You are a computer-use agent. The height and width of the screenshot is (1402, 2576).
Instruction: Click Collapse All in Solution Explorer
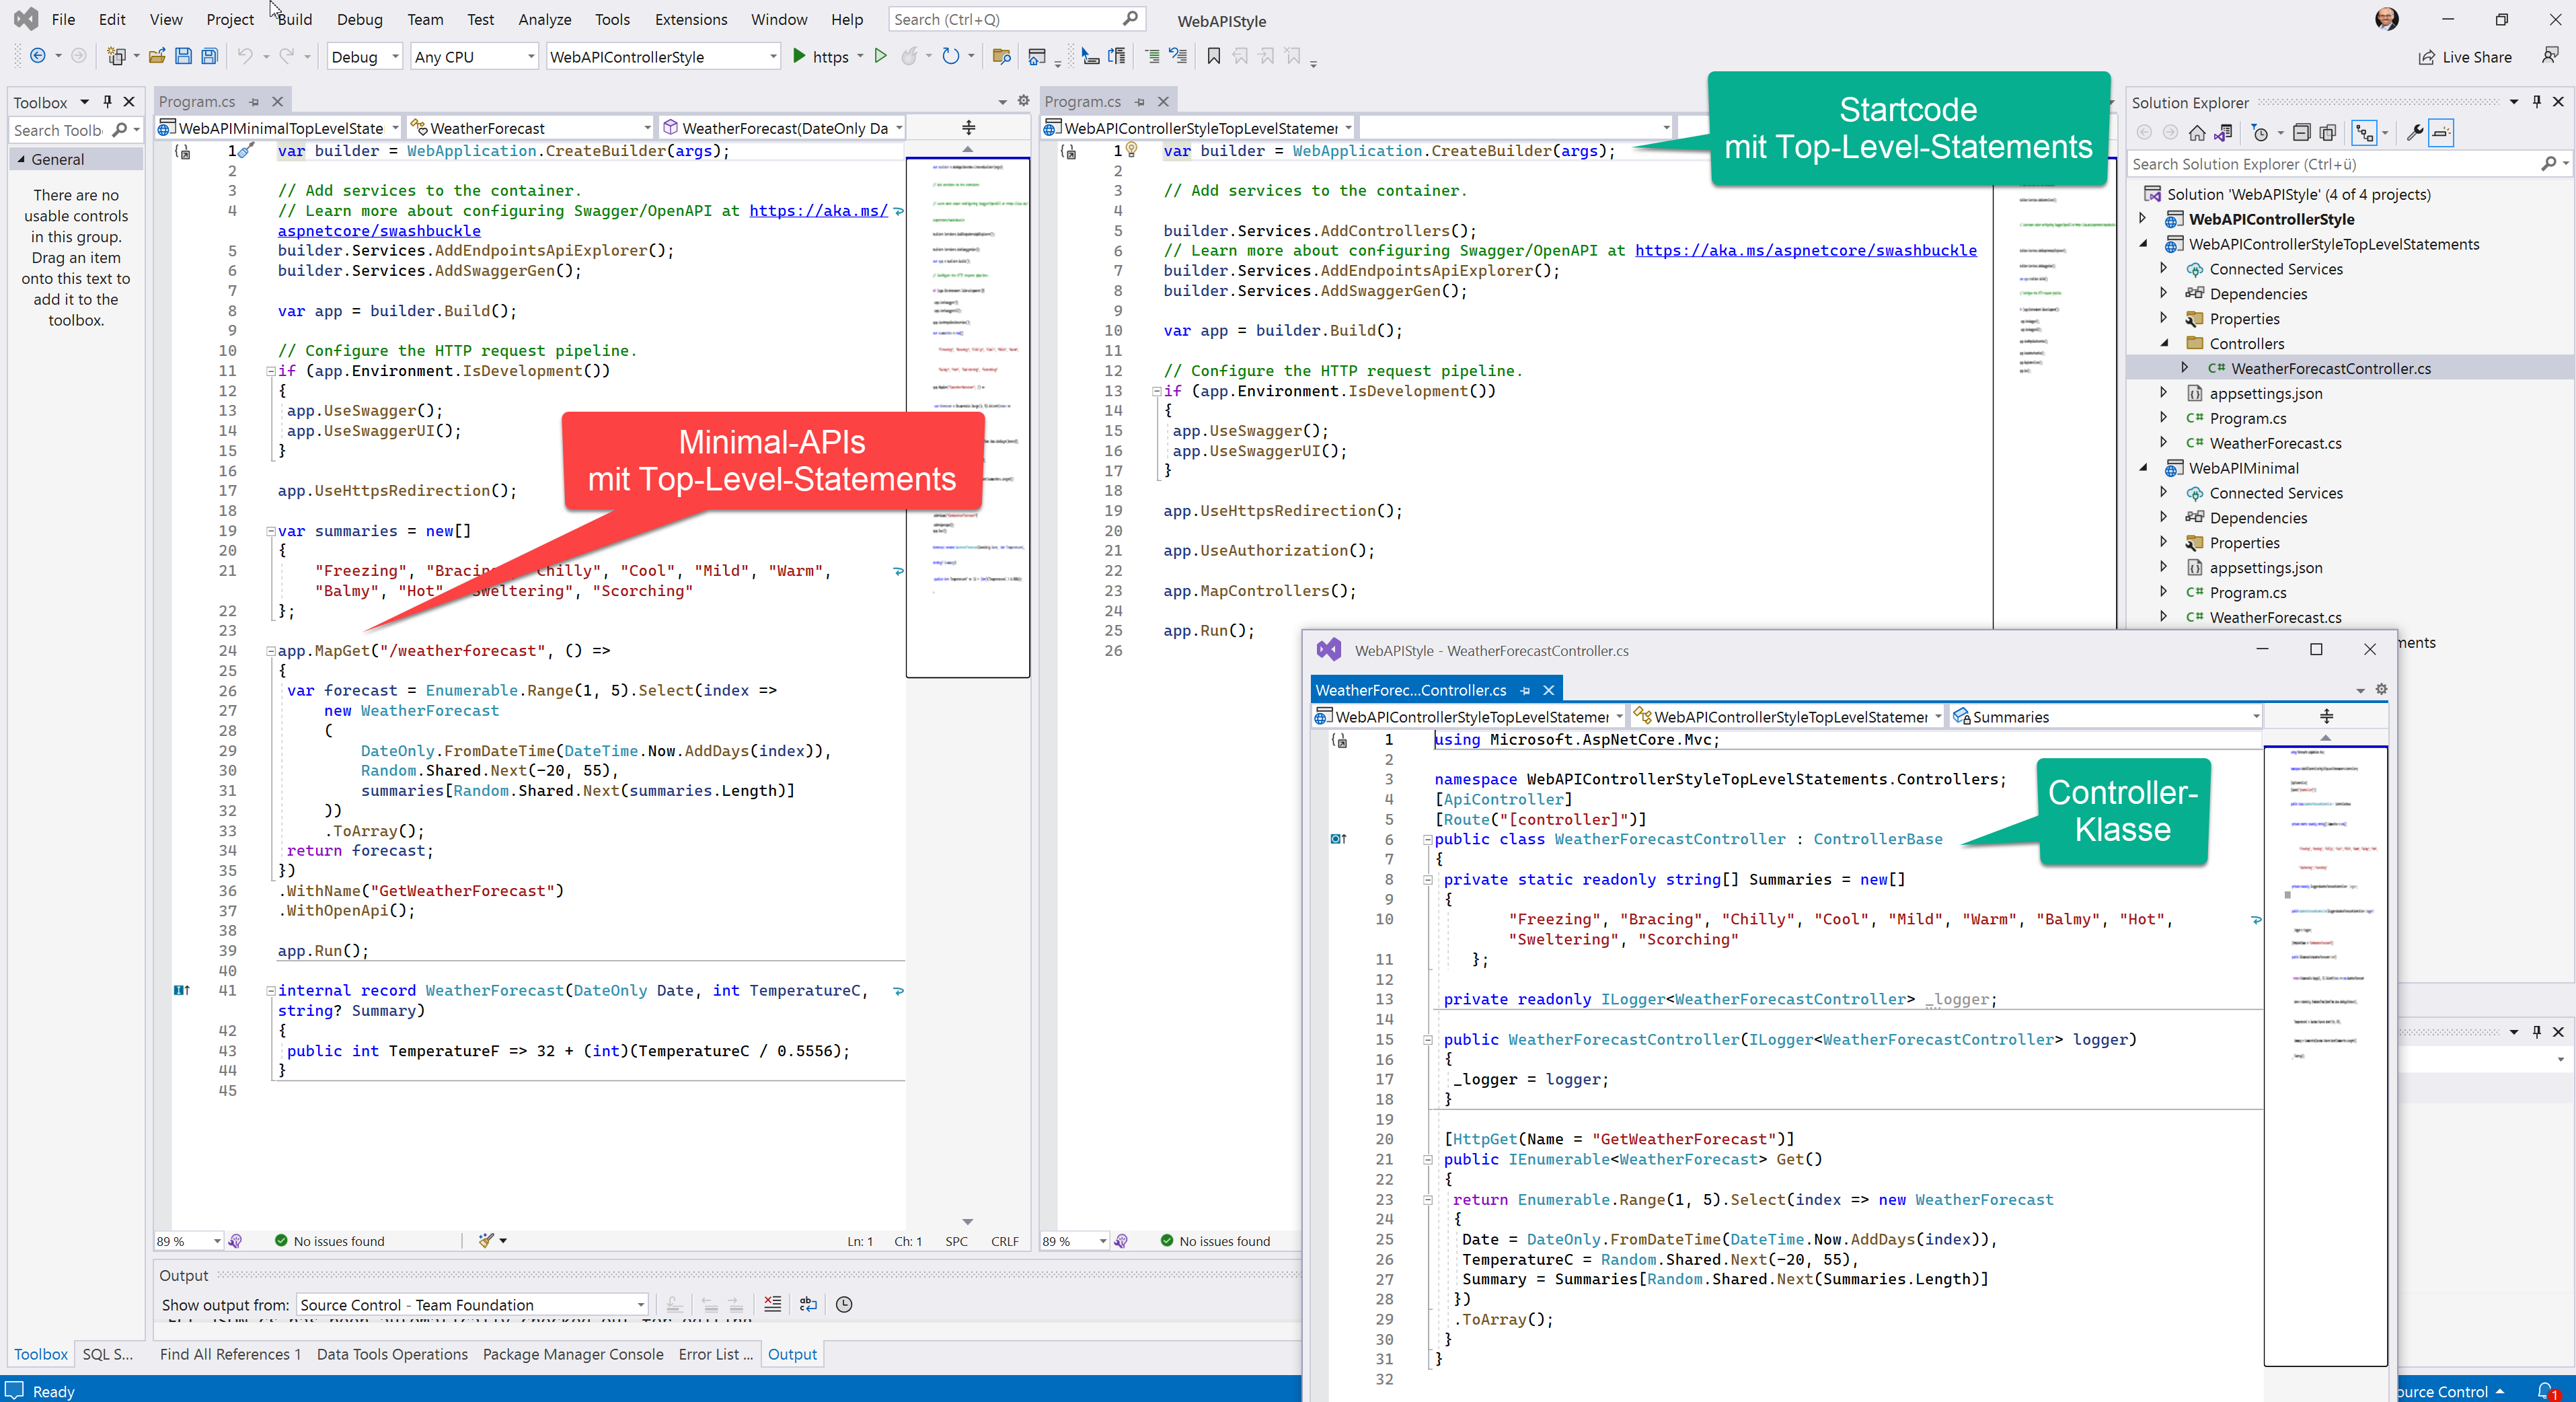click(x=2301, y=133)
